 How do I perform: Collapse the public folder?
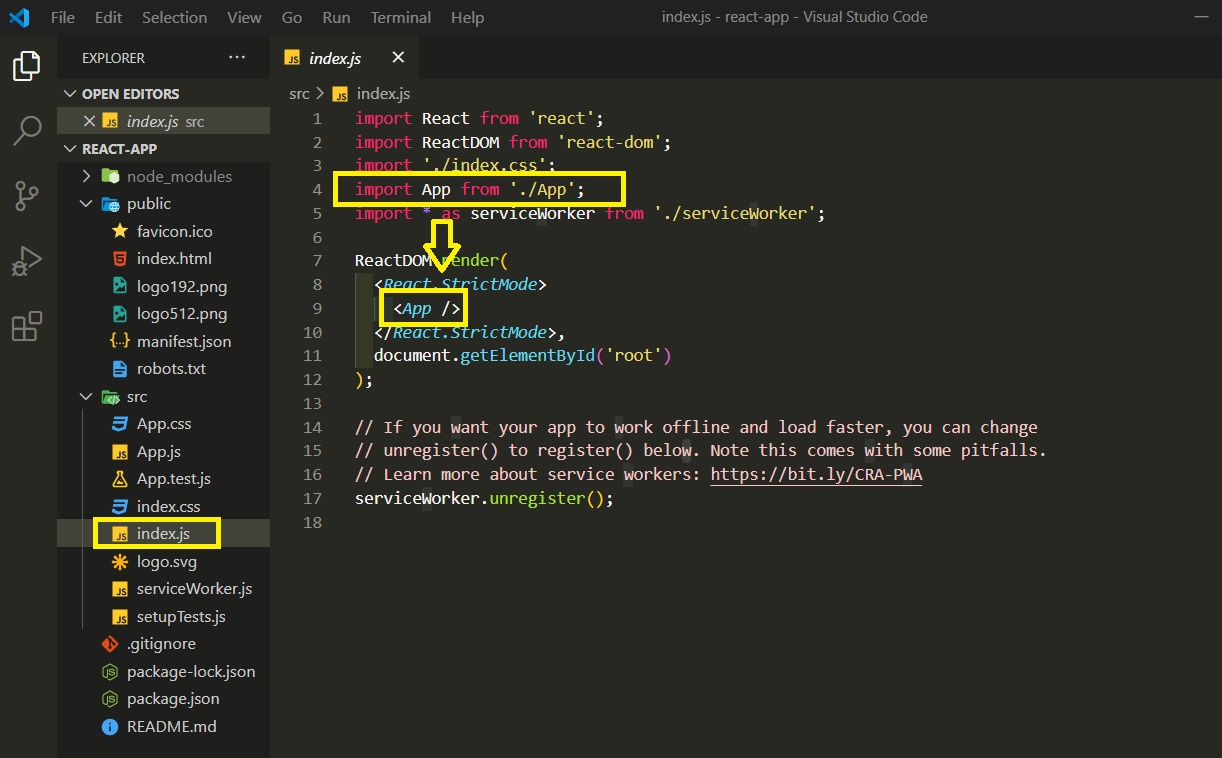tap(86, 204)
